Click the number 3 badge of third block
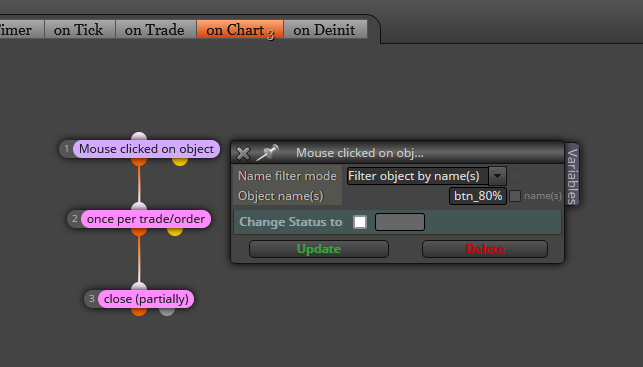This screenshot has height=367, width=643. click(91, 299)
